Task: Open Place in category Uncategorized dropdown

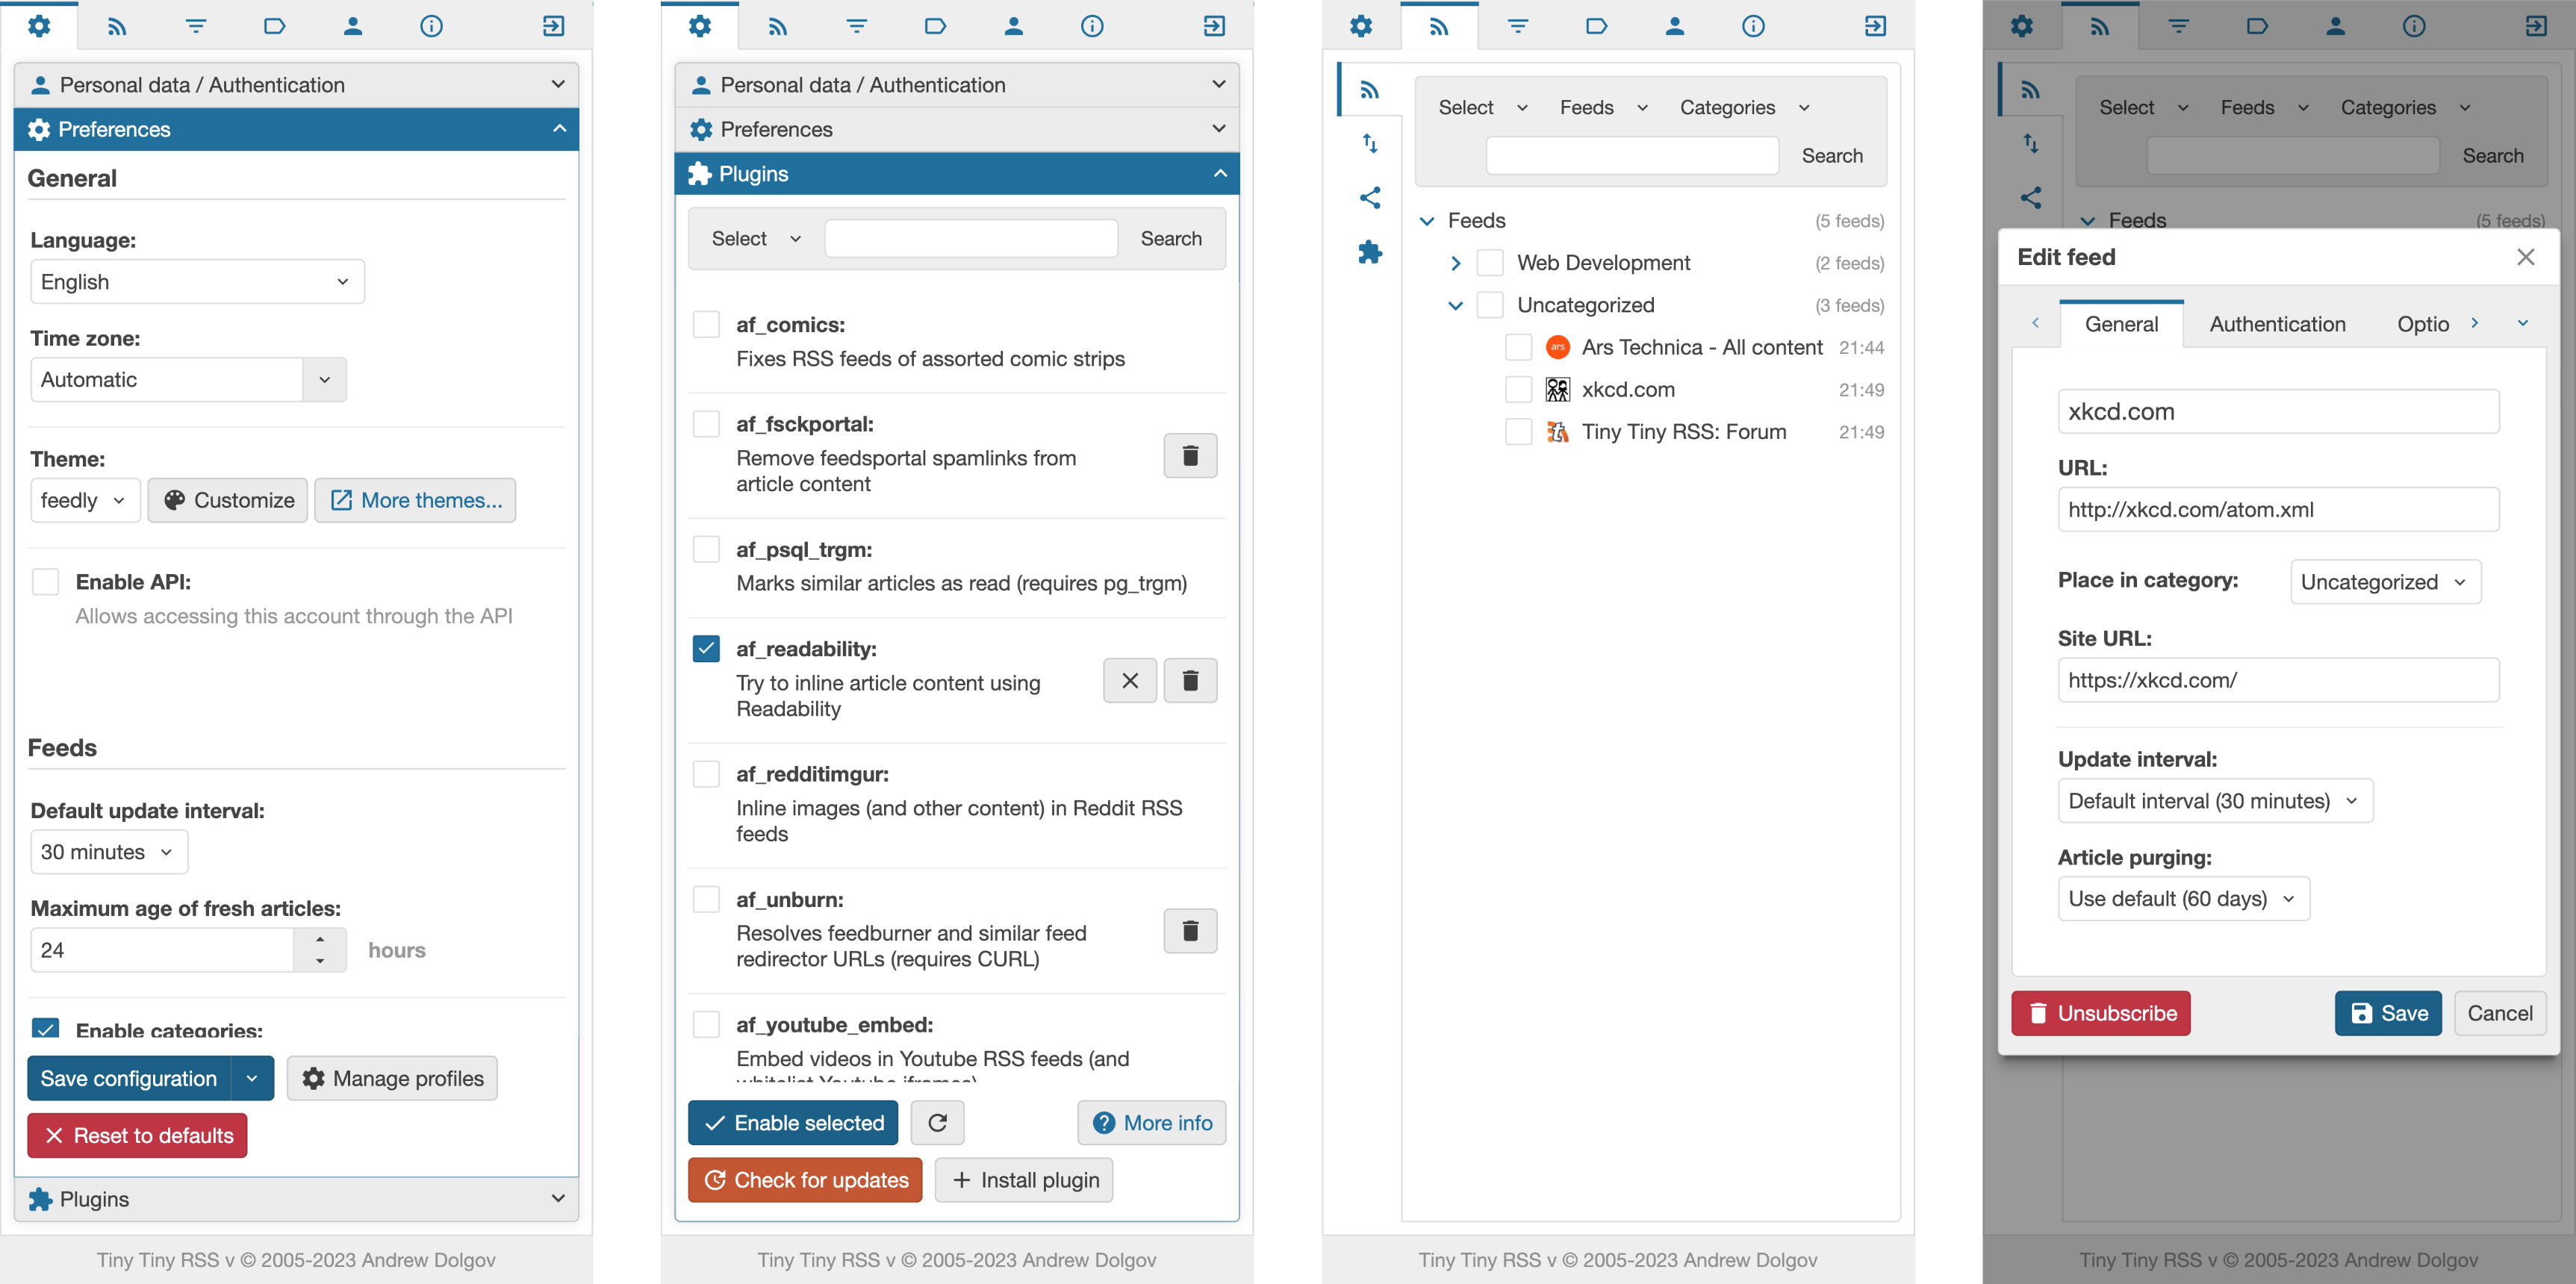Action: pos(2385,582)
